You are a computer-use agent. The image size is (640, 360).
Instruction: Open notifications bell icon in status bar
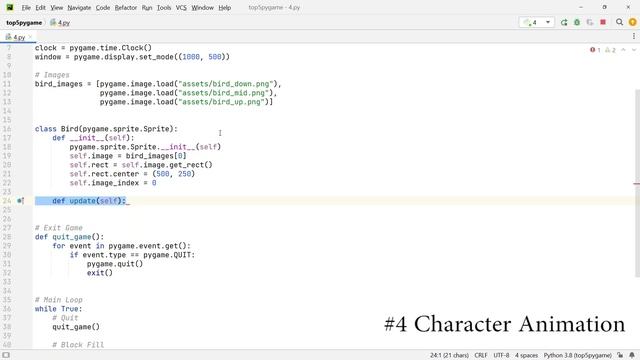click(x=632, y=355)
